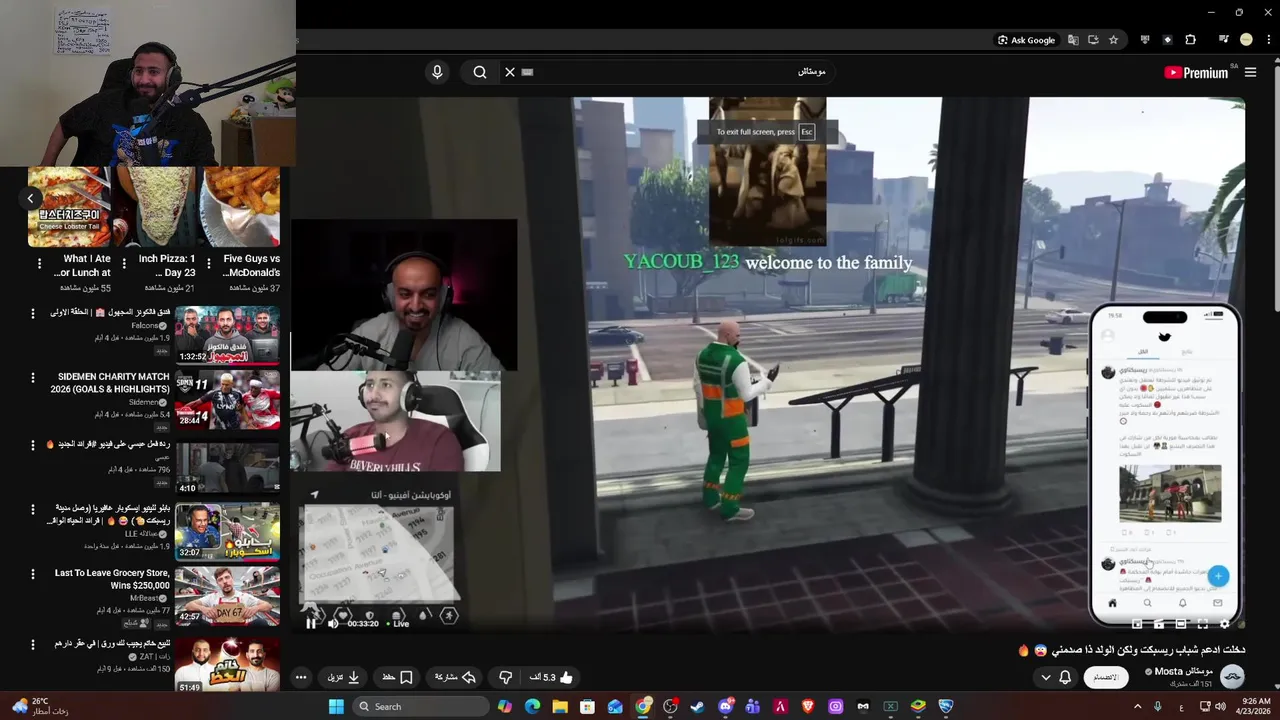Open the taskbar volume icon

[x=1220, y=706]
